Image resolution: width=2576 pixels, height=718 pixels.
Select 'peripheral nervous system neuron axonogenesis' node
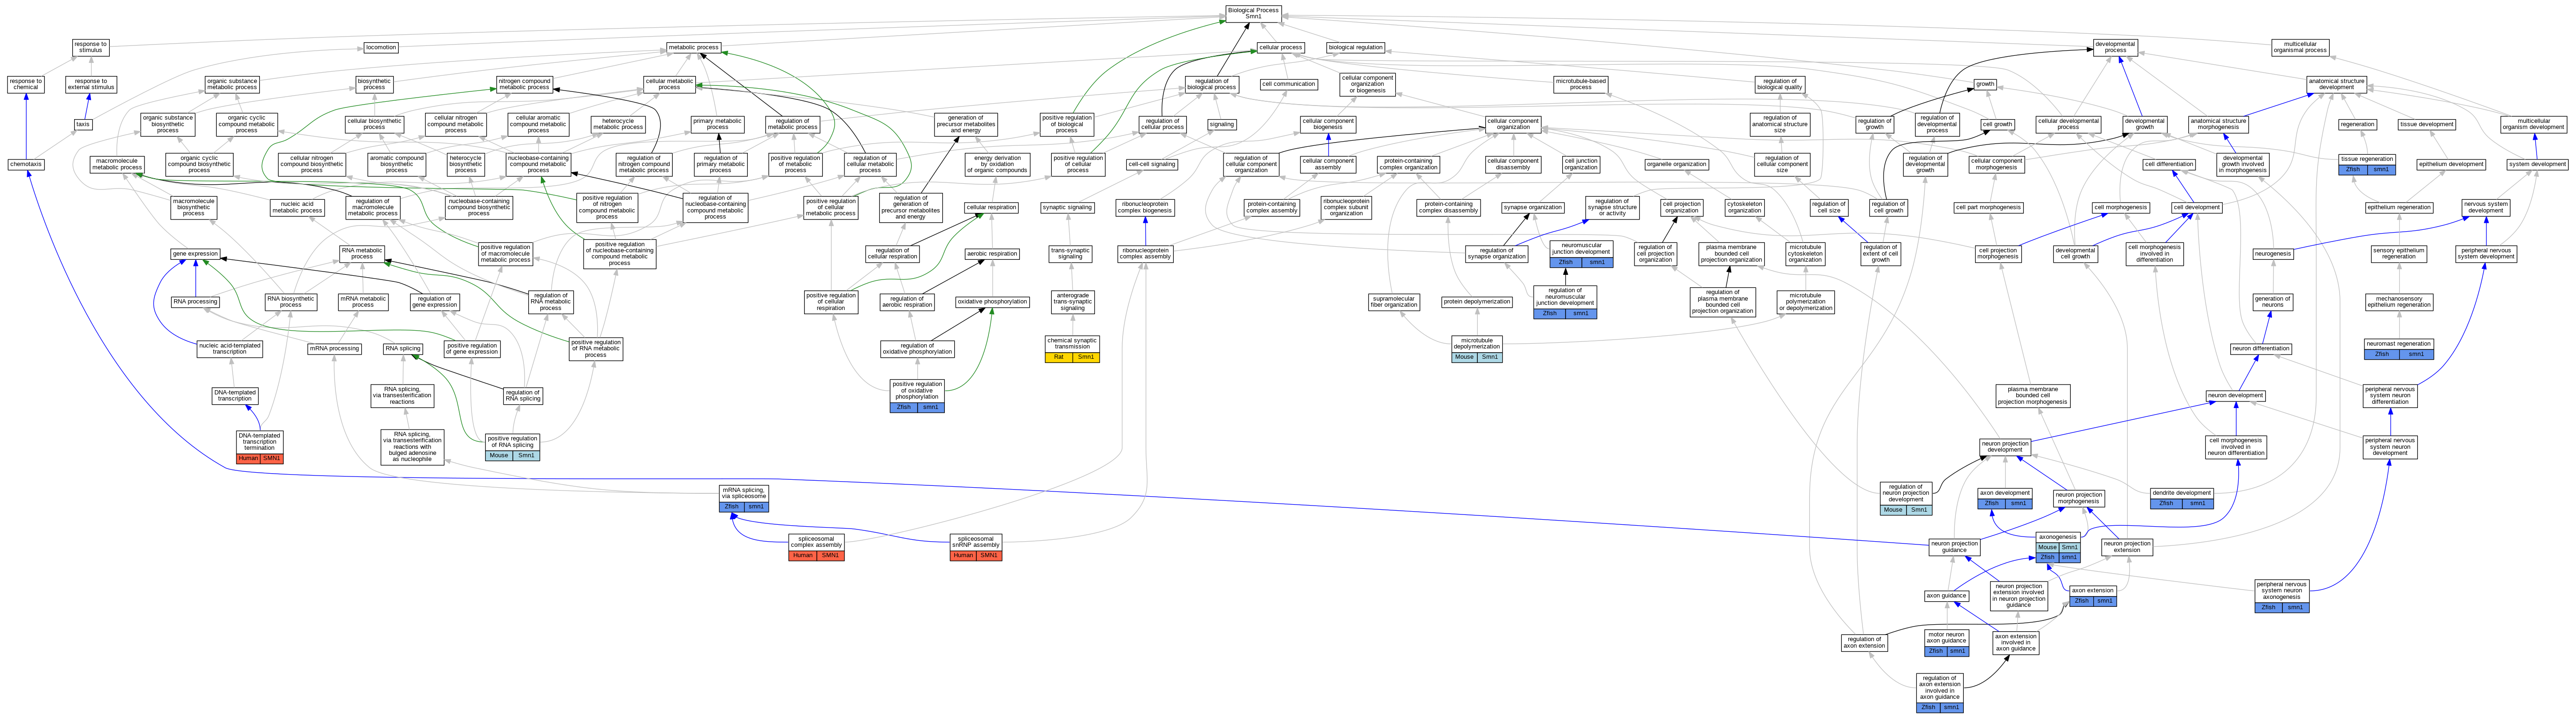click(x=2281, y=596)
